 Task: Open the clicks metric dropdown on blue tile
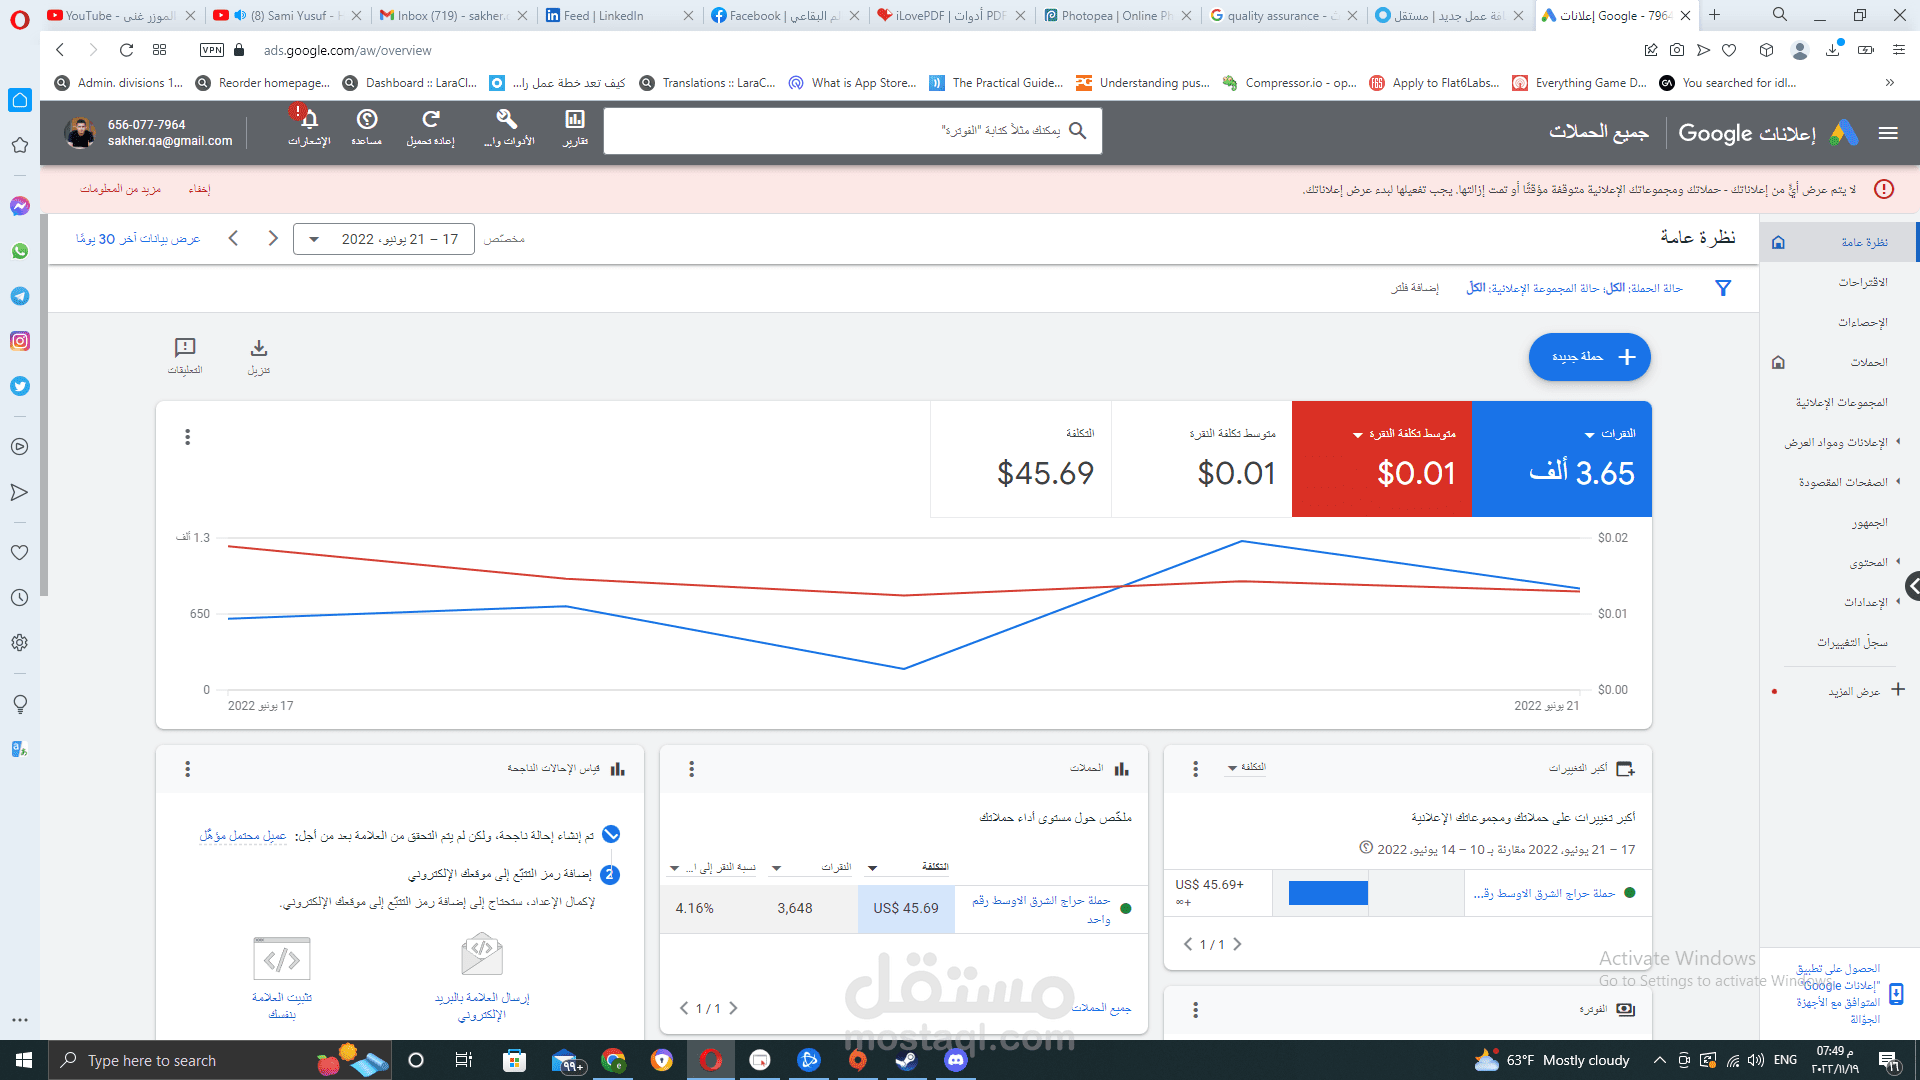pyautogui.click(x=1590, y=435)
